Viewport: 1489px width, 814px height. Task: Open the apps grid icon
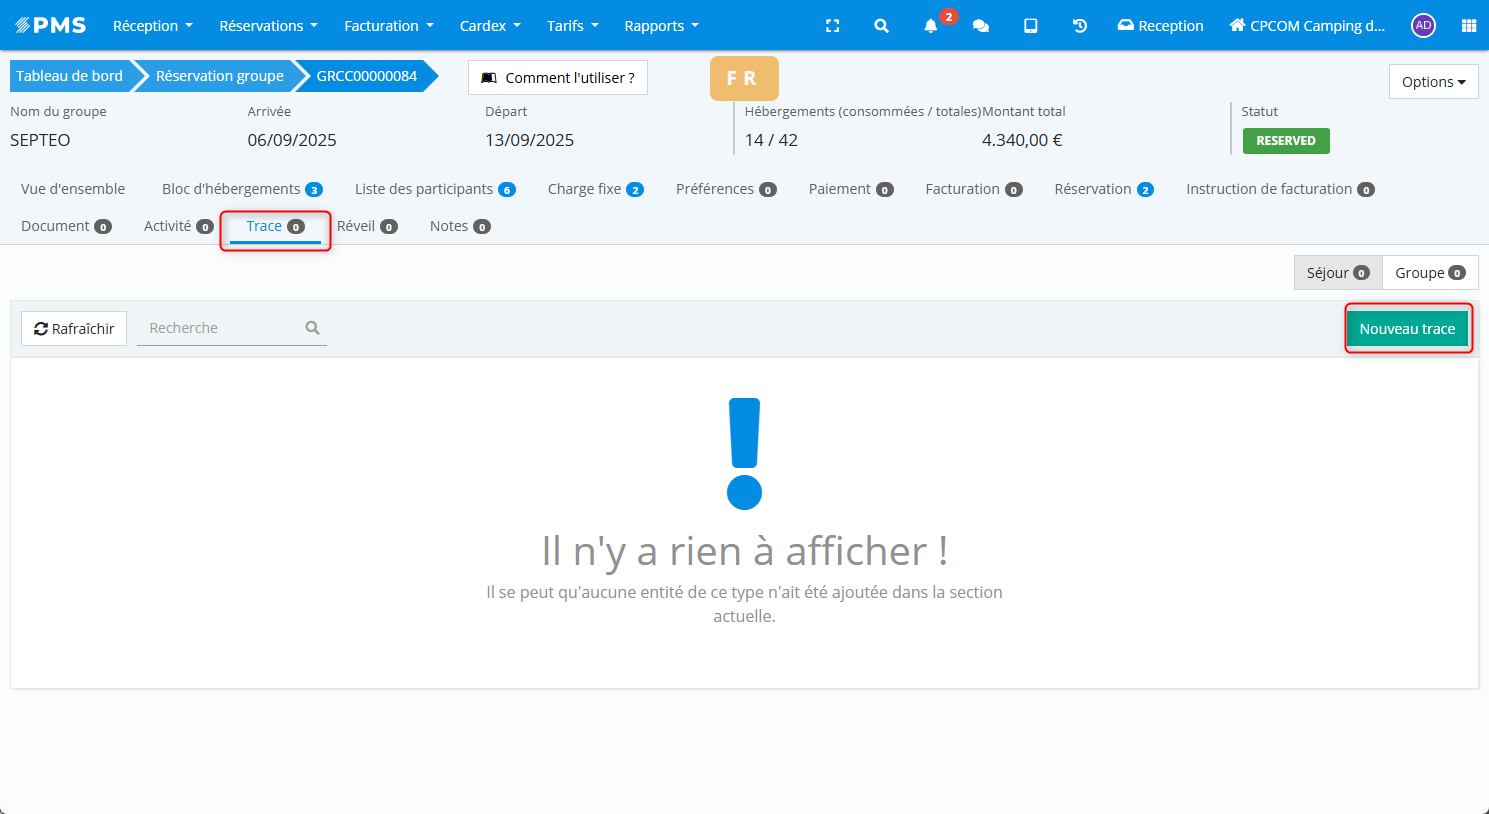tap(1468, 26)
